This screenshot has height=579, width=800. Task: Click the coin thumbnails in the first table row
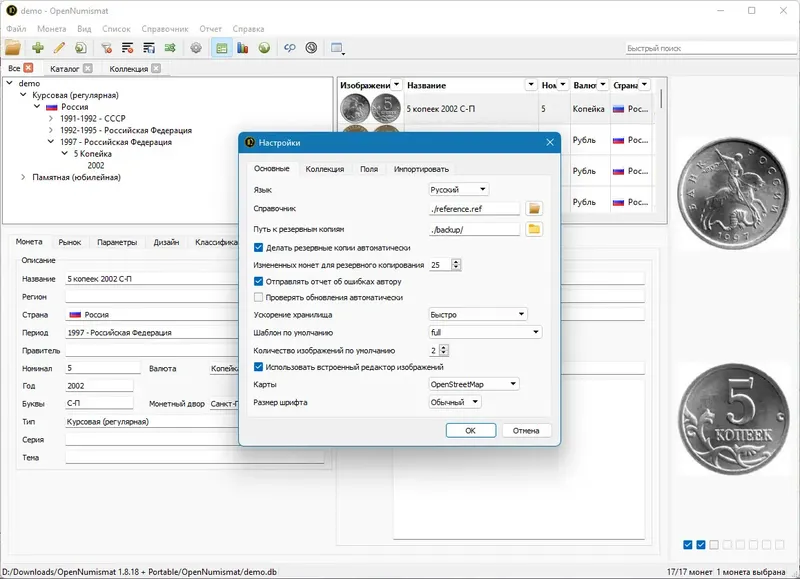point(371,108)
